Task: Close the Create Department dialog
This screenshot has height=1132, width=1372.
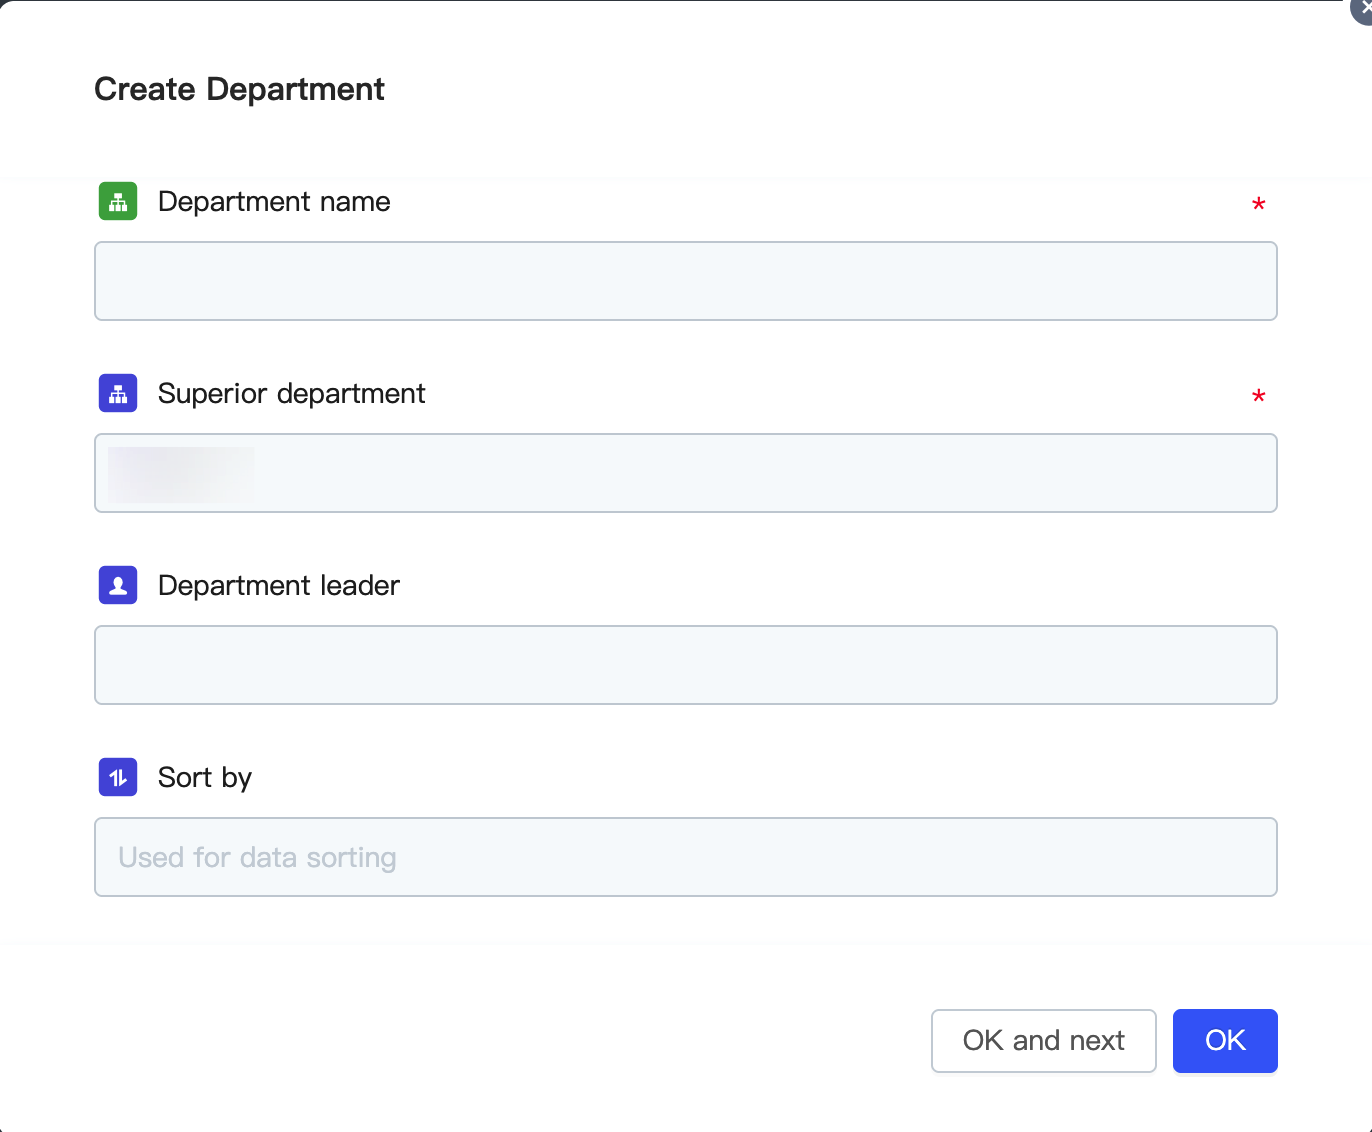Action: pos(1363,9)
